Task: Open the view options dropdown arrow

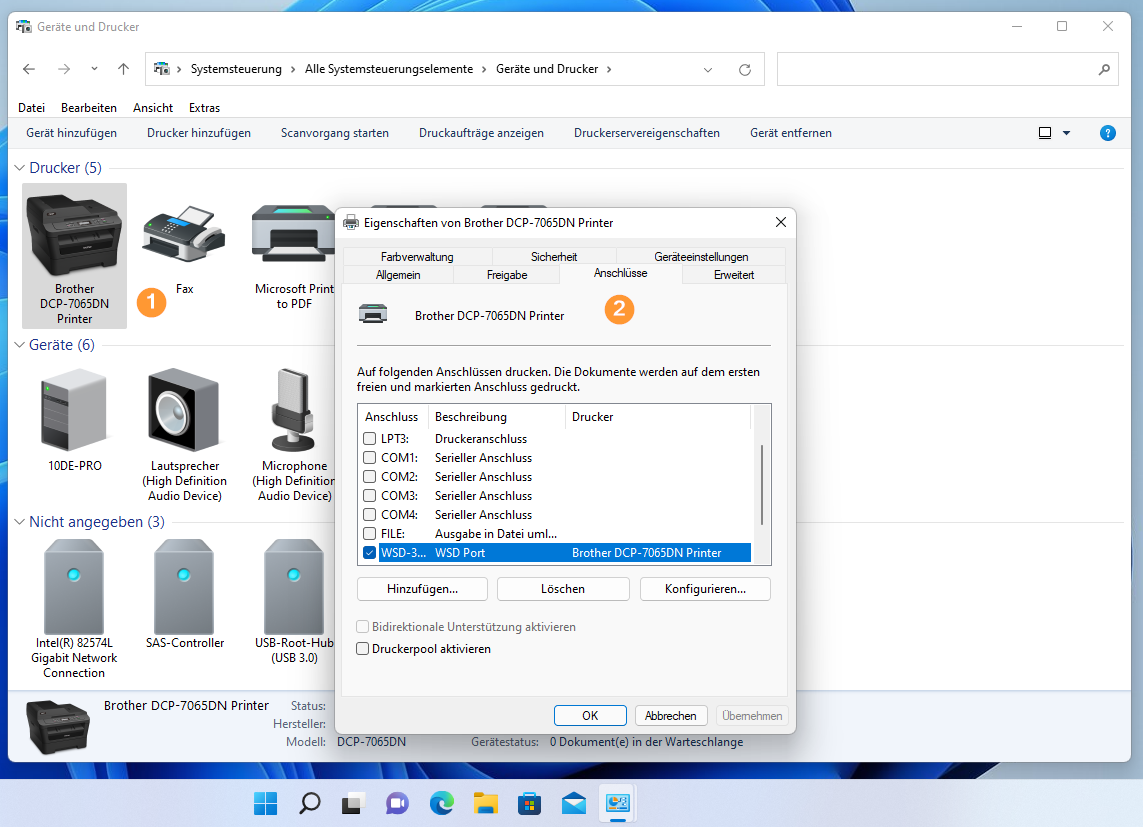Action: pyautogui.click(x=1066, y=133)
